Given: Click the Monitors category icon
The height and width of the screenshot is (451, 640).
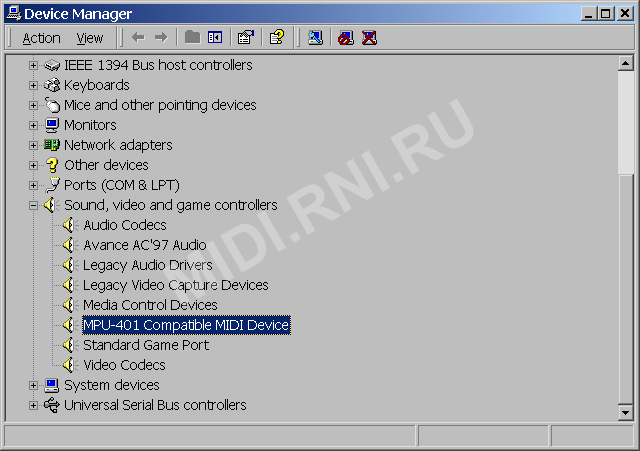Looking at the screenshot, I should (x=52, y=125).
